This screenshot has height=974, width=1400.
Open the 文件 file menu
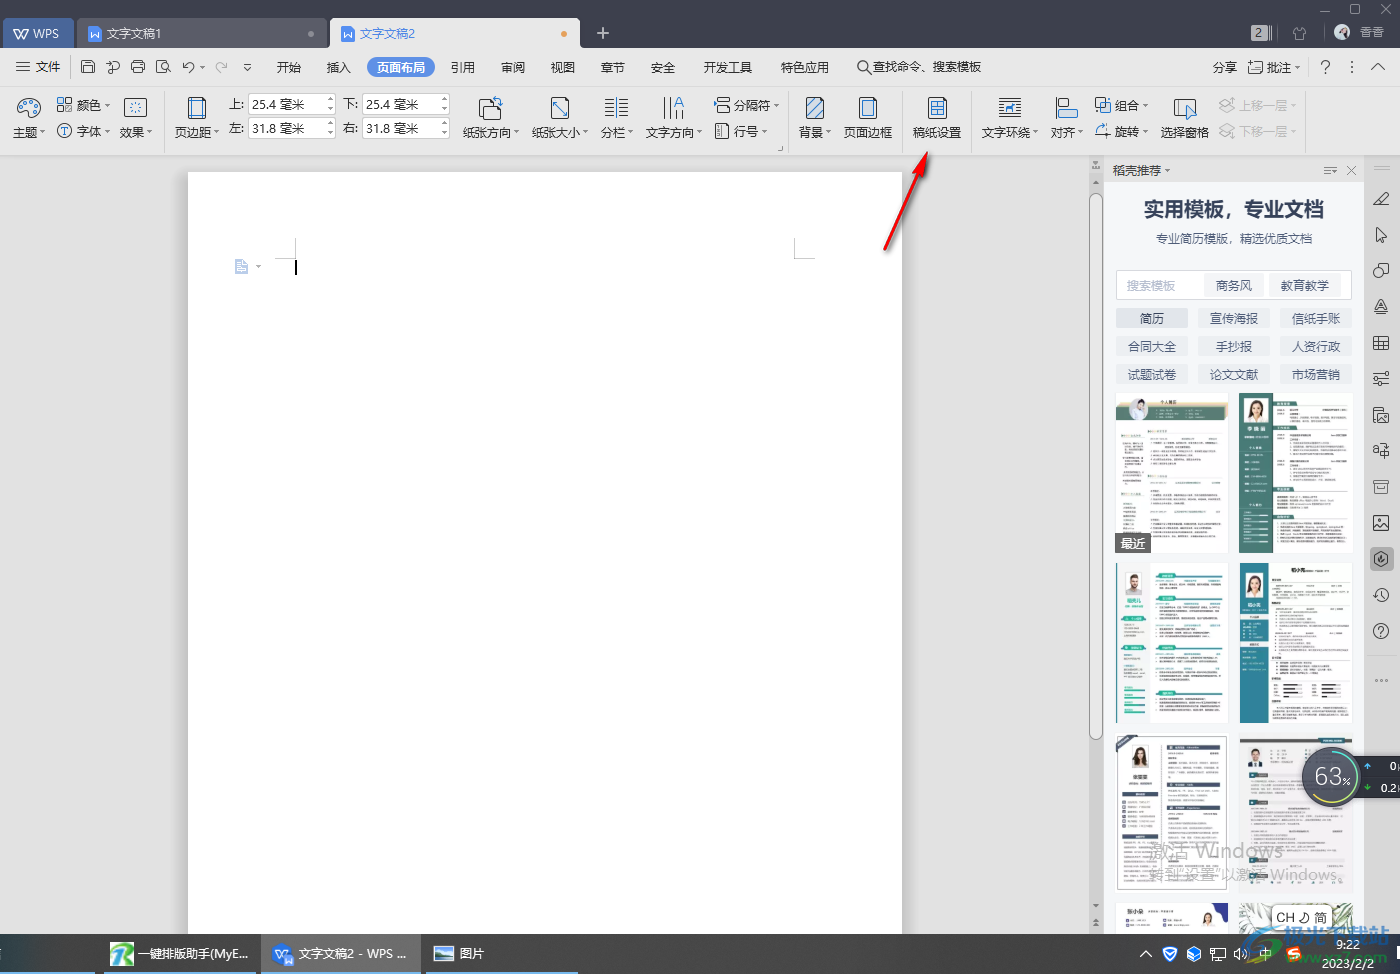click(38, 67)
